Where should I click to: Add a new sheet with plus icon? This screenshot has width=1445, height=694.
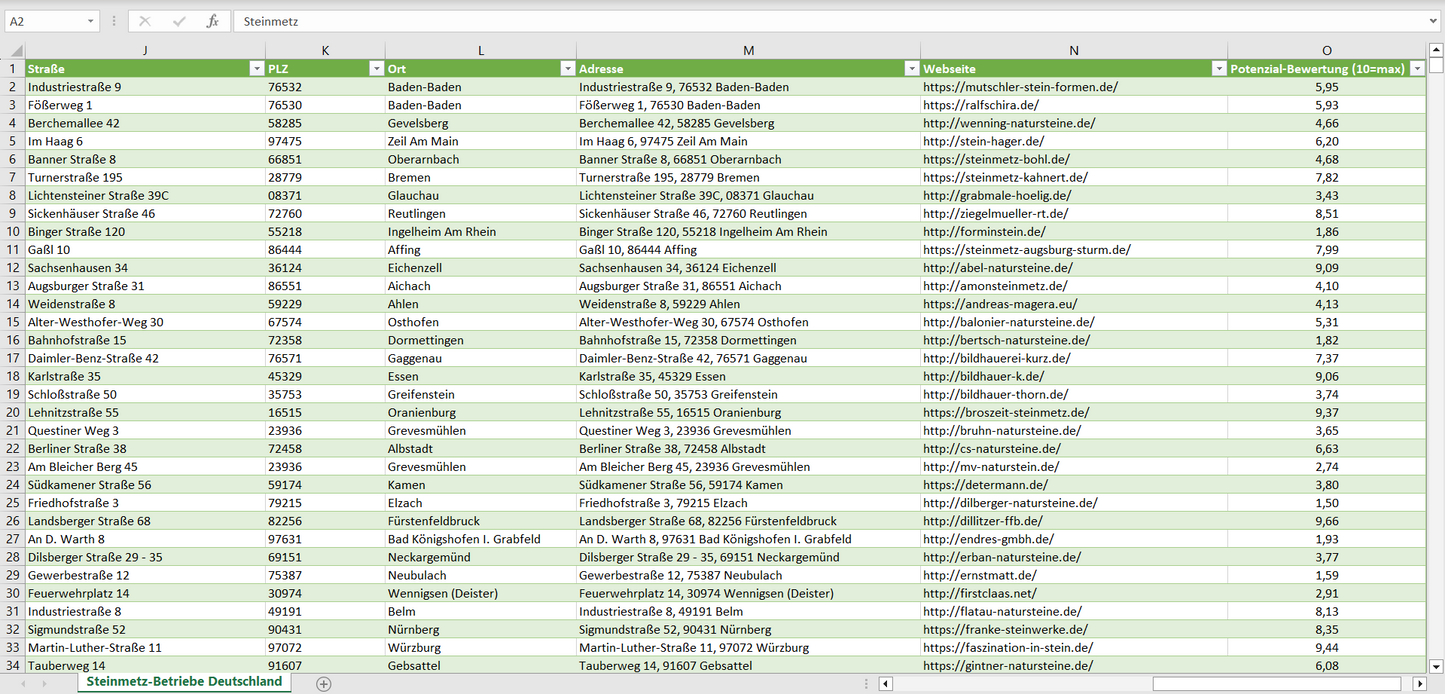point(323,684)
